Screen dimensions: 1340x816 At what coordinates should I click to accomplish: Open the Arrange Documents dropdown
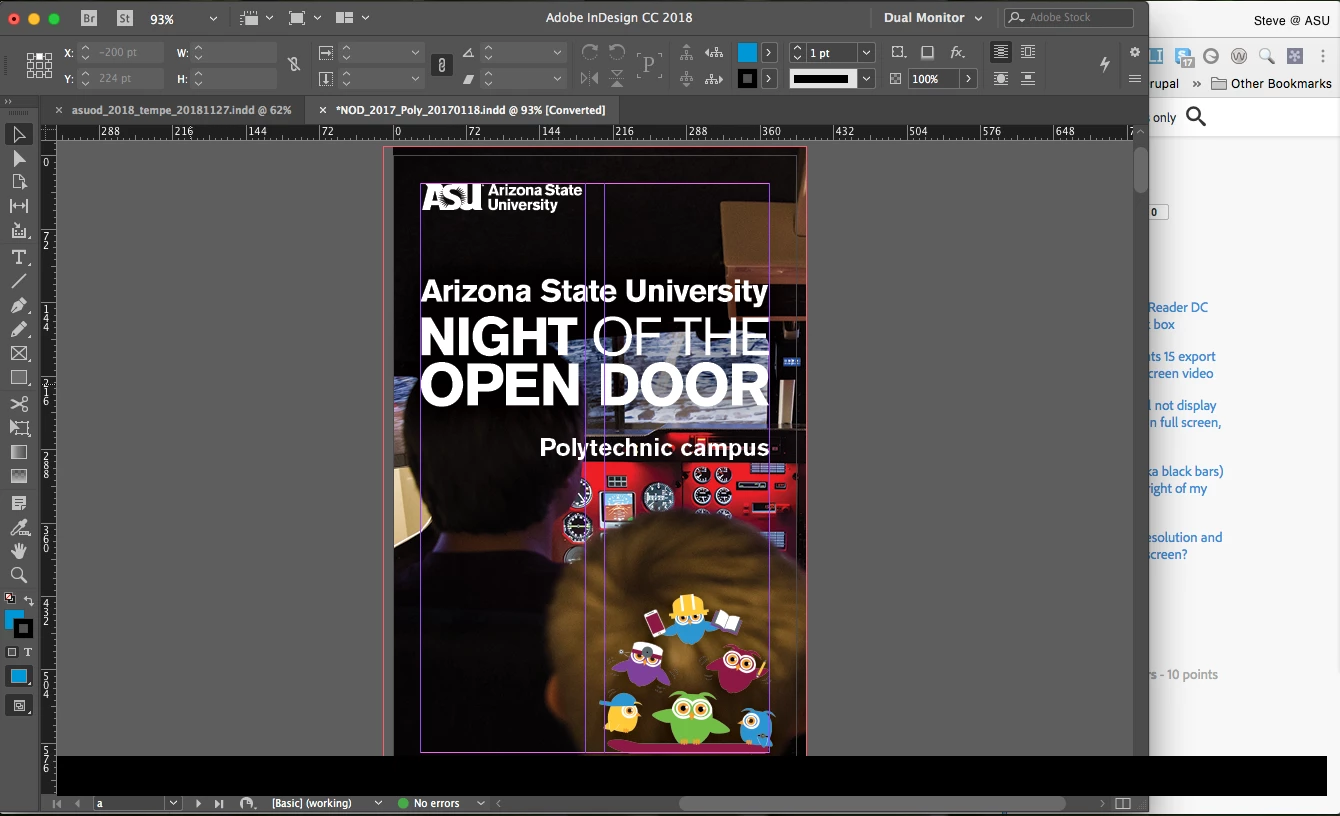[x=353, y=18]
